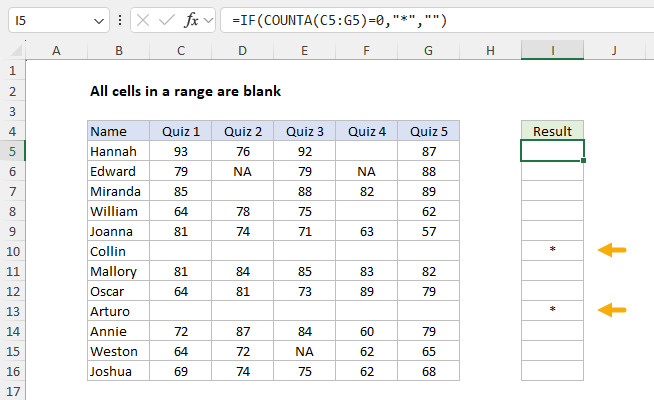
Task: Select row 5 header
Action: pos(13,151)
